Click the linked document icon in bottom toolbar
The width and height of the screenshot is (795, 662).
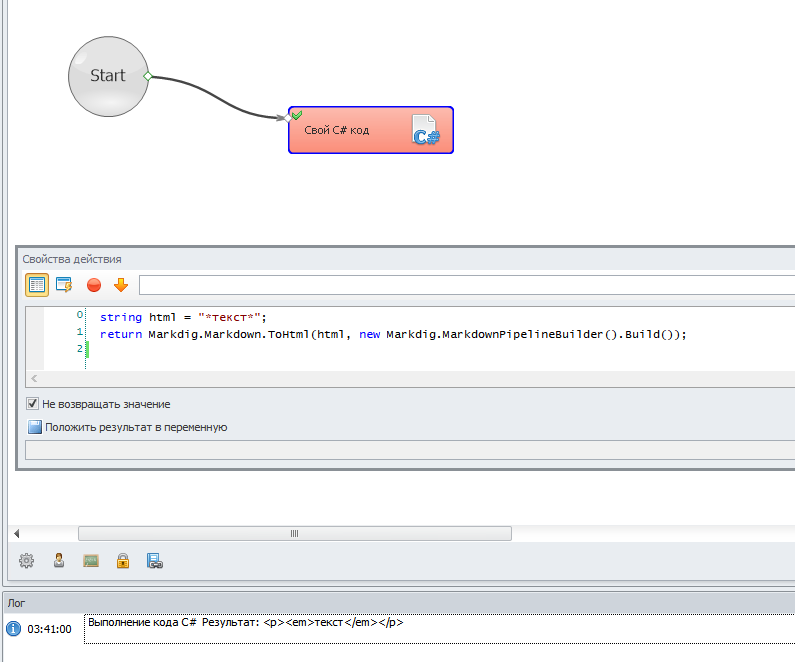coord(155,560)
